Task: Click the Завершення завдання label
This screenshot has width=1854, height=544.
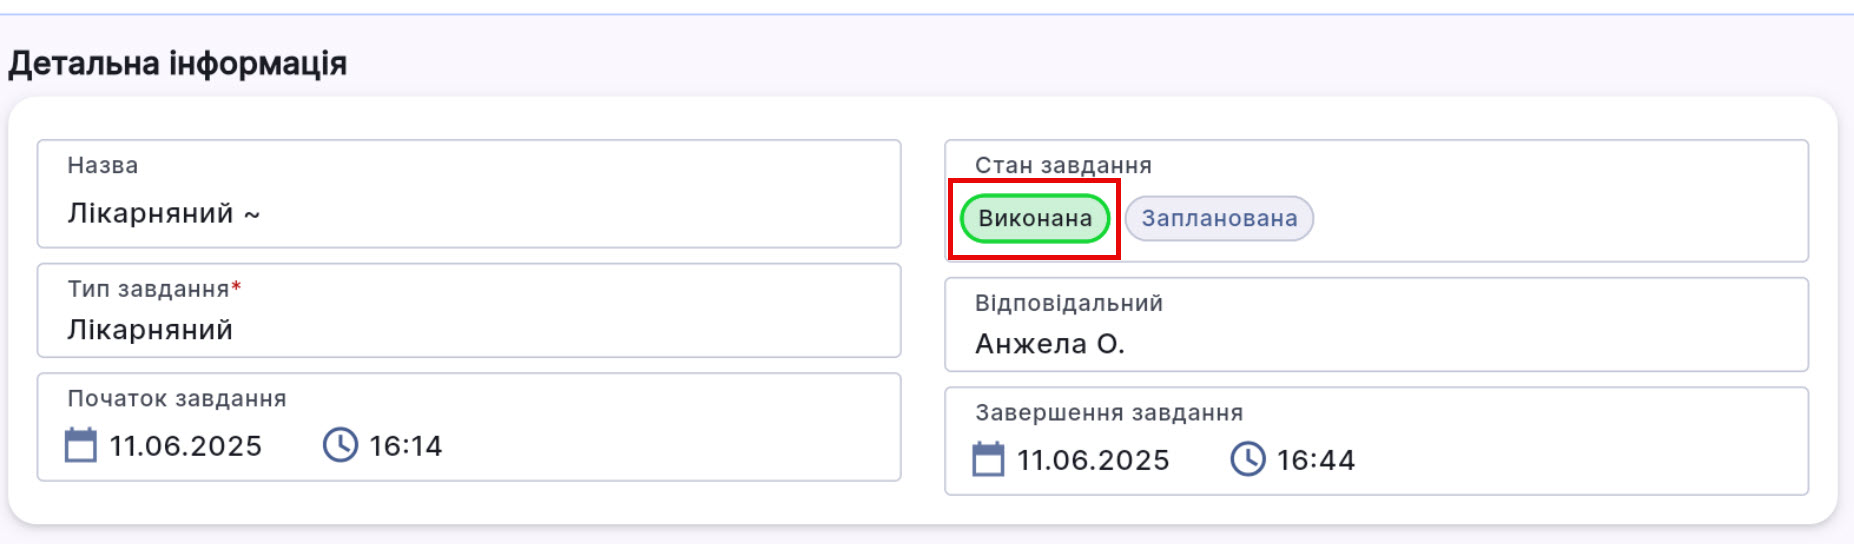Action: click(x=1109, y=413)
